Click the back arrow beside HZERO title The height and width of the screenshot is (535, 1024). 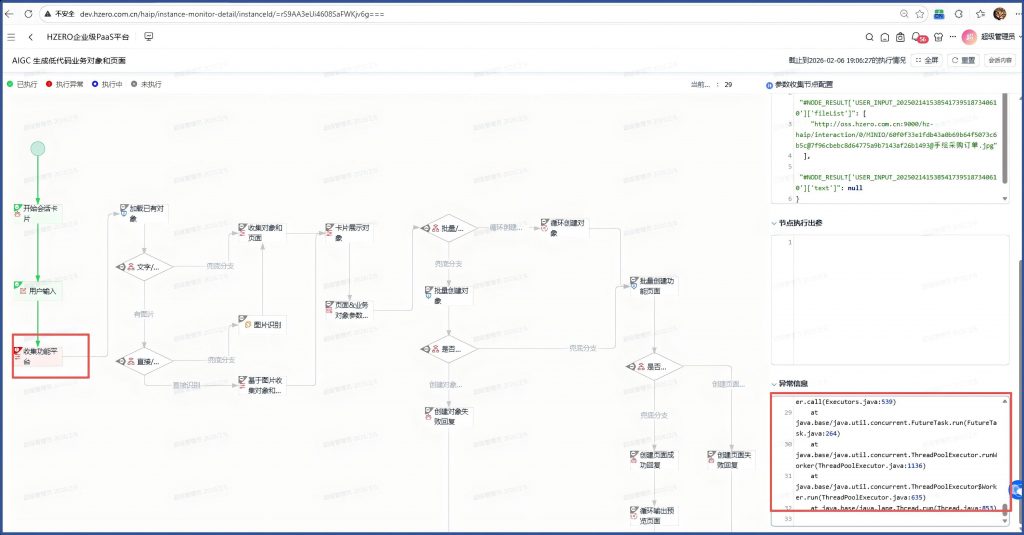(31, 37)
